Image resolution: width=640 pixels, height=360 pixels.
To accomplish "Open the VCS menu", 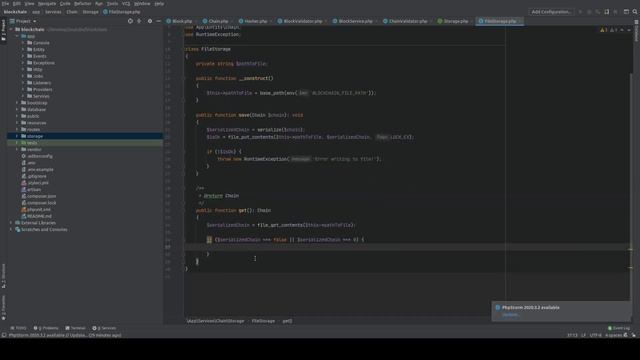I will click(x=126, y=3).
